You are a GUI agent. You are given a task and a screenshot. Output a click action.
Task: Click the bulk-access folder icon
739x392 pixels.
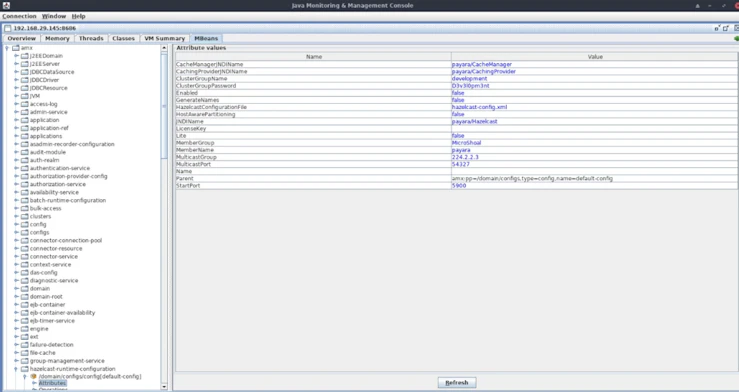pyautogui.click(x=25, y=208)
